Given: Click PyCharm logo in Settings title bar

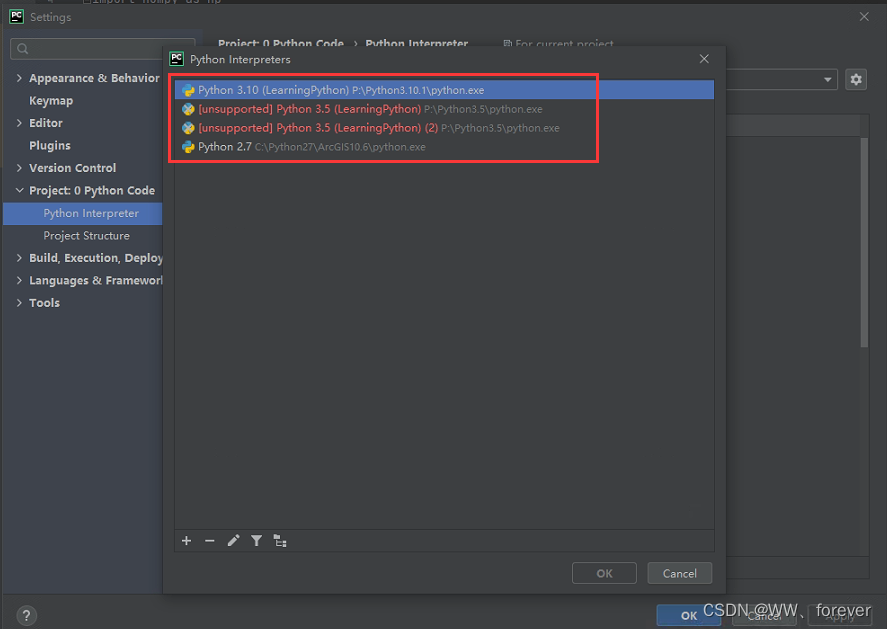Looking at the screenshot, I should 16,17.
